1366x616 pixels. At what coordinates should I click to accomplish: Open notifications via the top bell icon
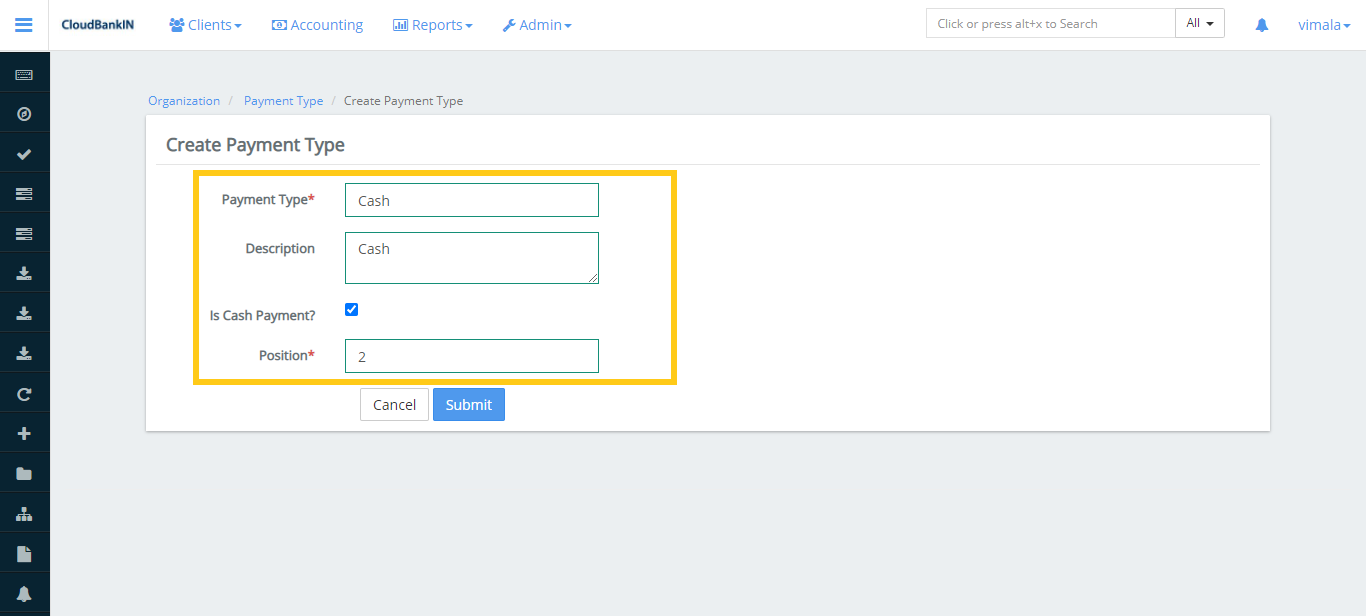[1261, 24]
